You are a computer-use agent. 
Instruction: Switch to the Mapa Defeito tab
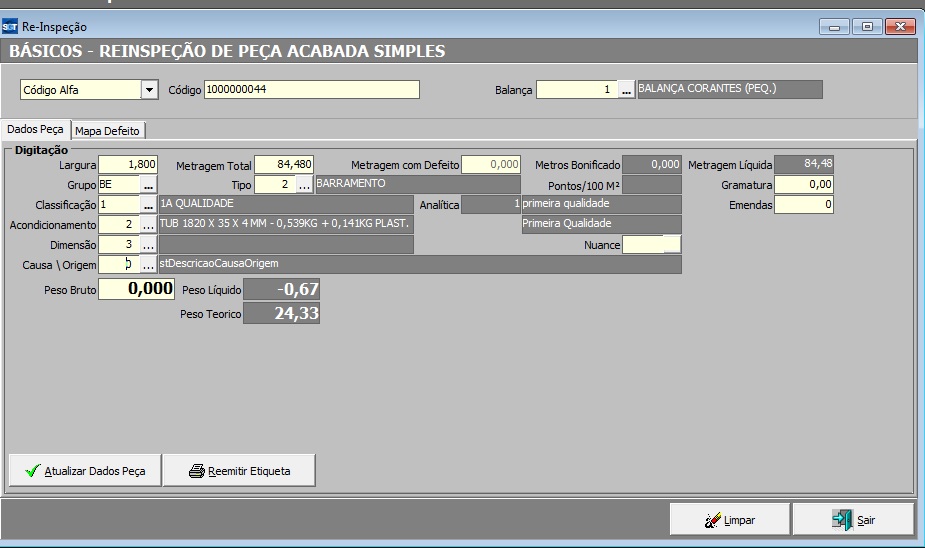109,131
